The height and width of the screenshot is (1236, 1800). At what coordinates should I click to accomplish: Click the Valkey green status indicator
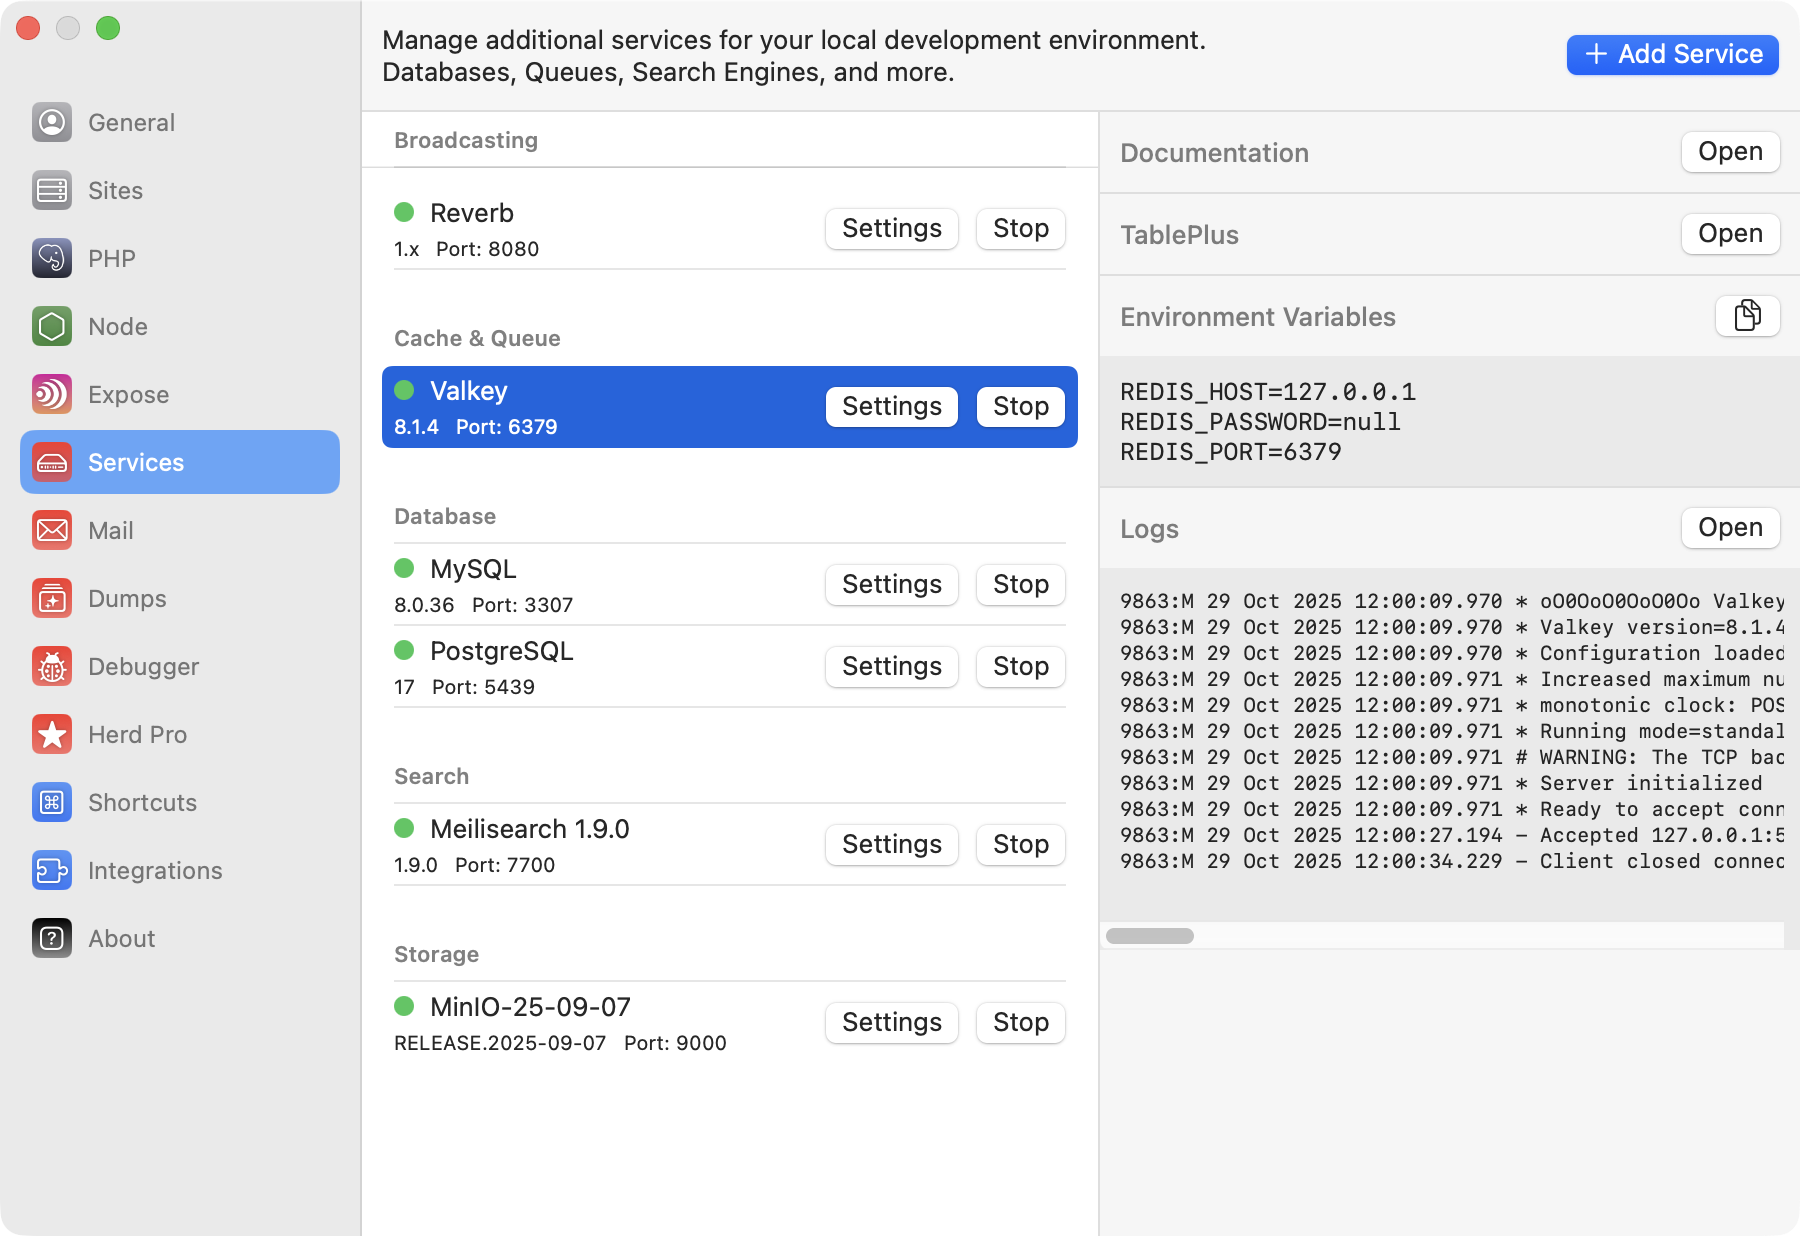click(404, 390)
